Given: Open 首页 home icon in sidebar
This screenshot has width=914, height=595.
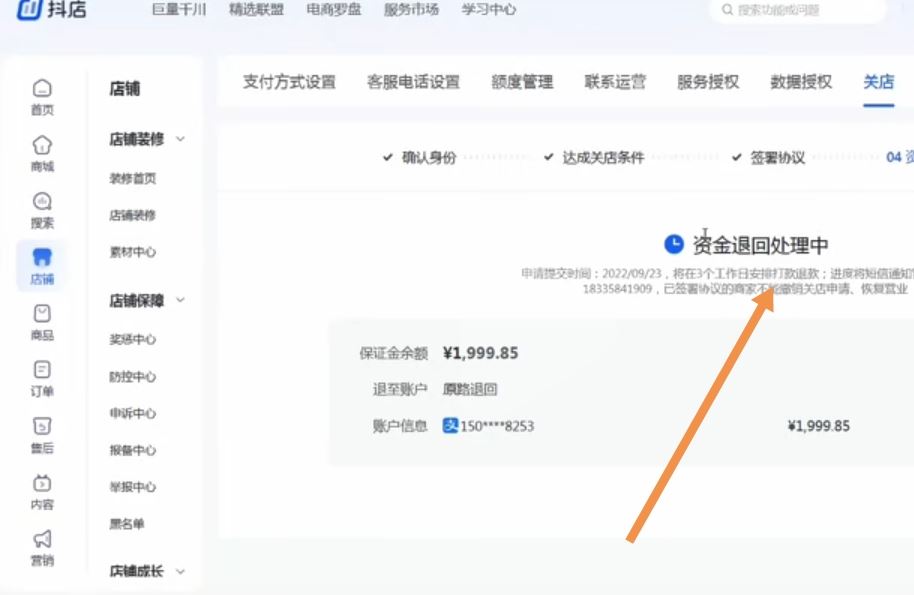Looking at the screenshot, I should coord(42,89).
